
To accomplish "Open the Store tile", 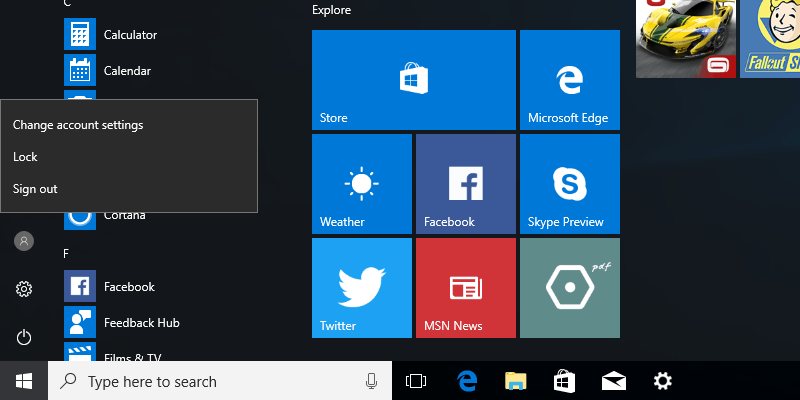I will point(413,80).
